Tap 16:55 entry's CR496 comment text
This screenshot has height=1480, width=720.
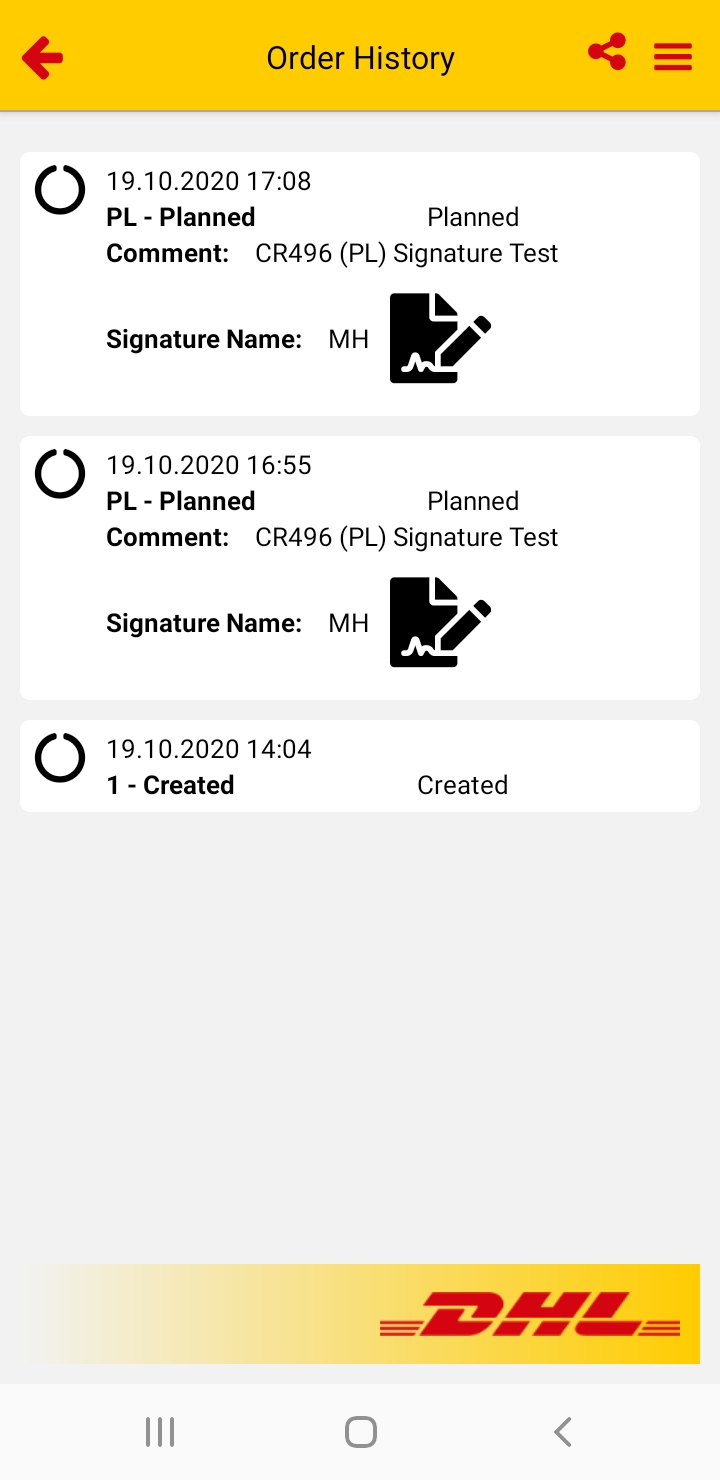click(406, 537)
